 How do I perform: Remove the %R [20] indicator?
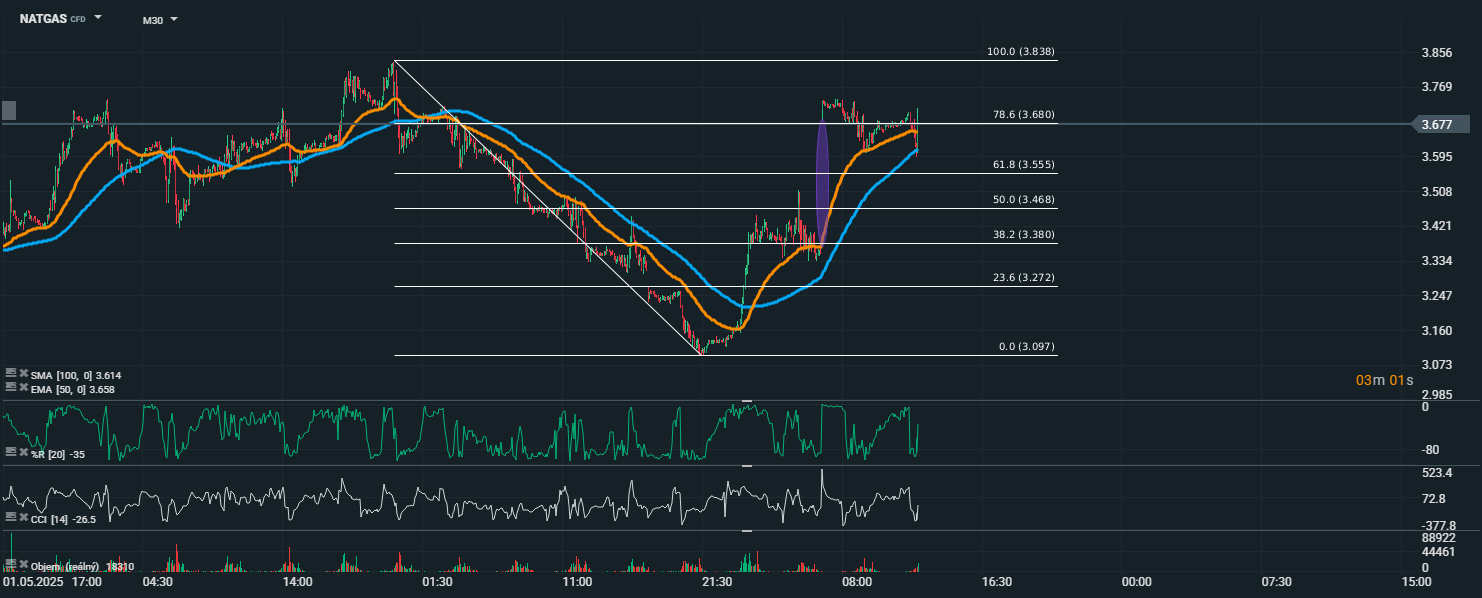click(x=23, y=453)
